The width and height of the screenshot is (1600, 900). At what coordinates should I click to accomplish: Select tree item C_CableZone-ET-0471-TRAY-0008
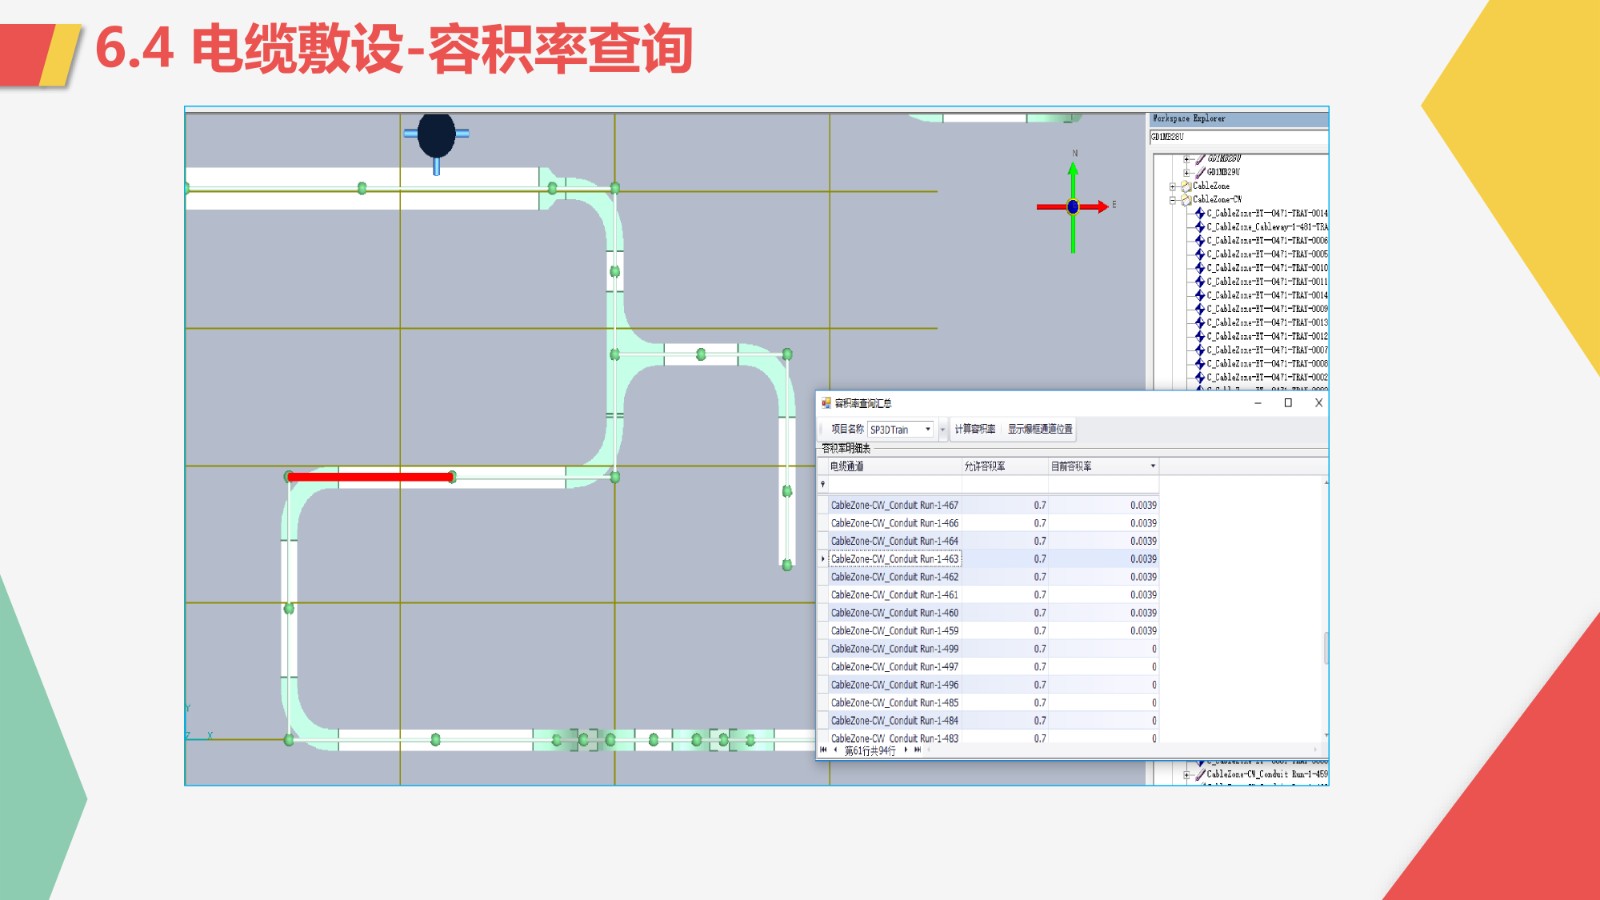coord(1267,364)
